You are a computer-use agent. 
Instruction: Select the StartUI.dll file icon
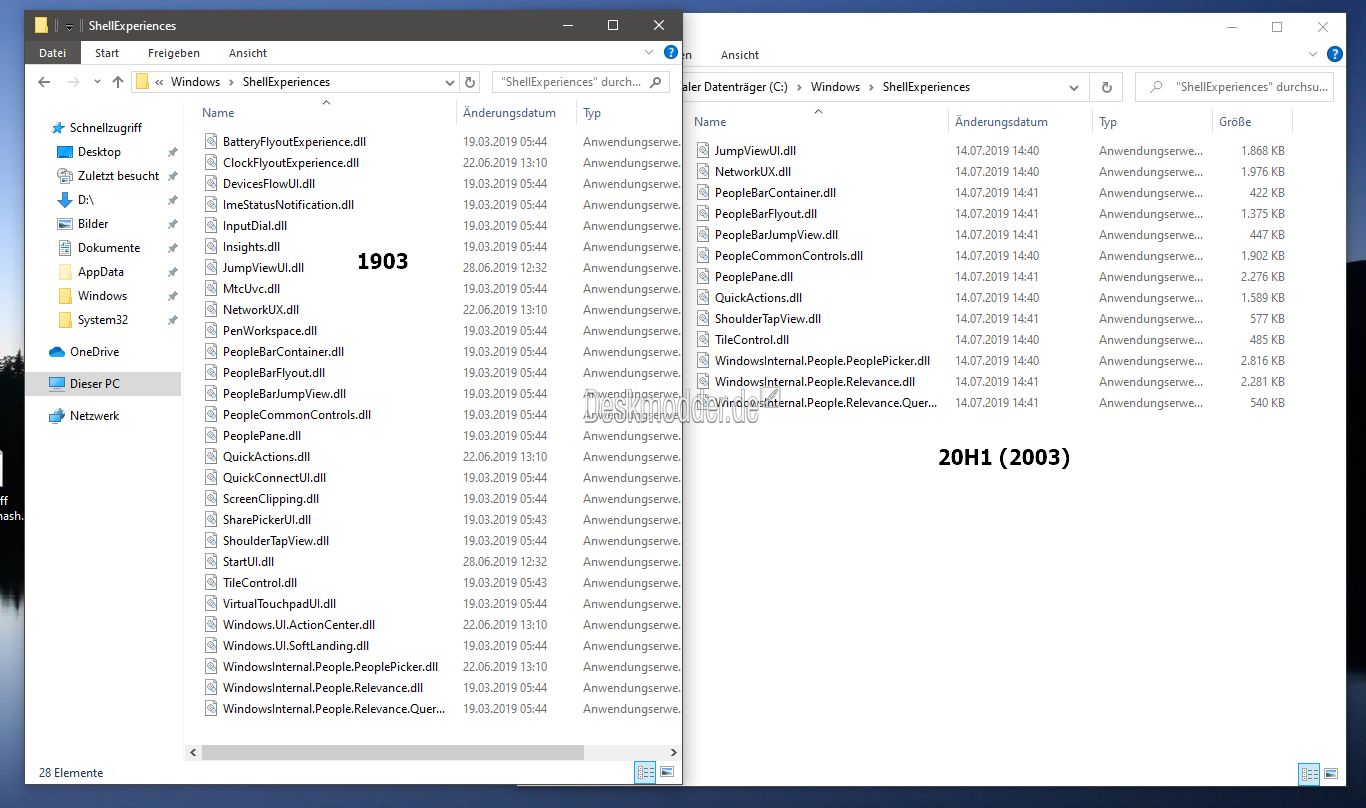[x=211, y=562]
